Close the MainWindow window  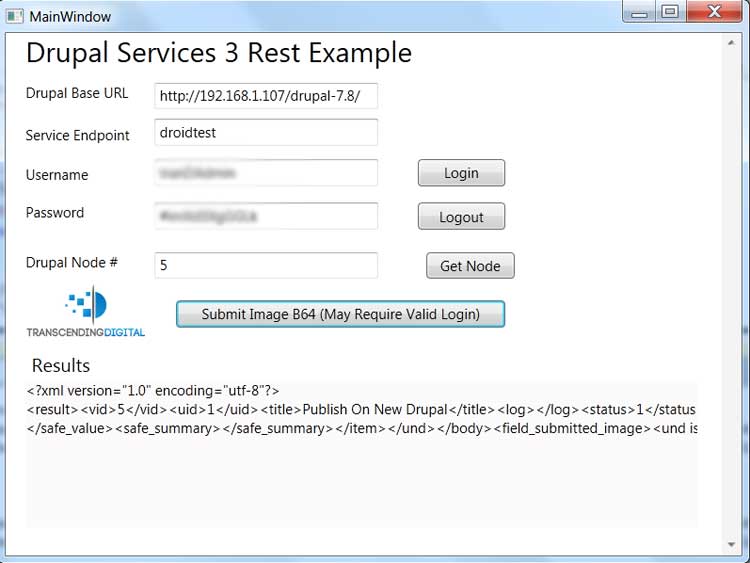[715, 11]
